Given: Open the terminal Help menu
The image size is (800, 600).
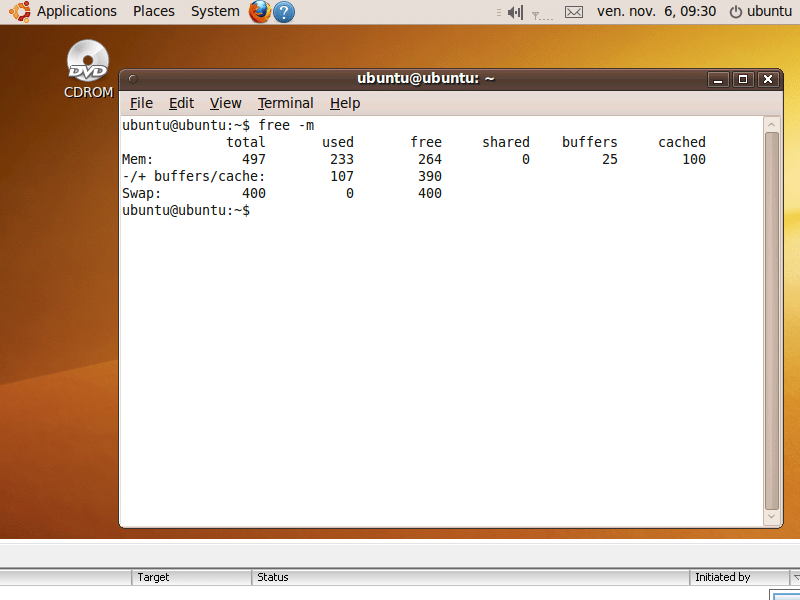Looking at the screenshot, I should coord(345,103).
